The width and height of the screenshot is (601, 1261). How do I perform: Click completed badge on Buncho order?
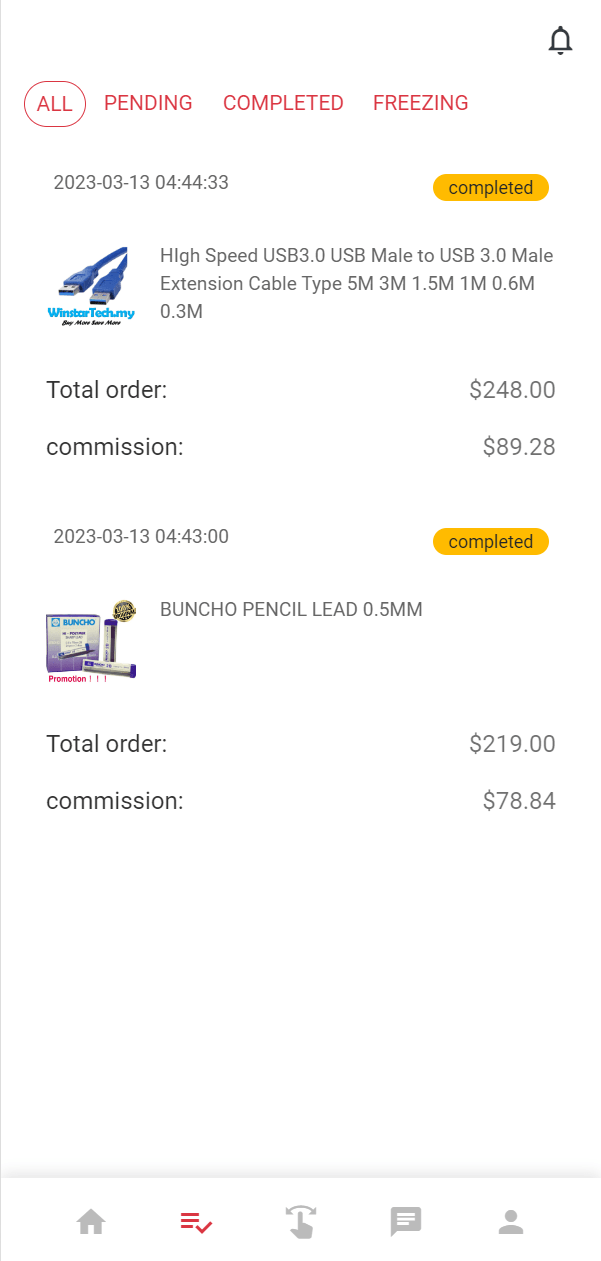coord(490,542)
